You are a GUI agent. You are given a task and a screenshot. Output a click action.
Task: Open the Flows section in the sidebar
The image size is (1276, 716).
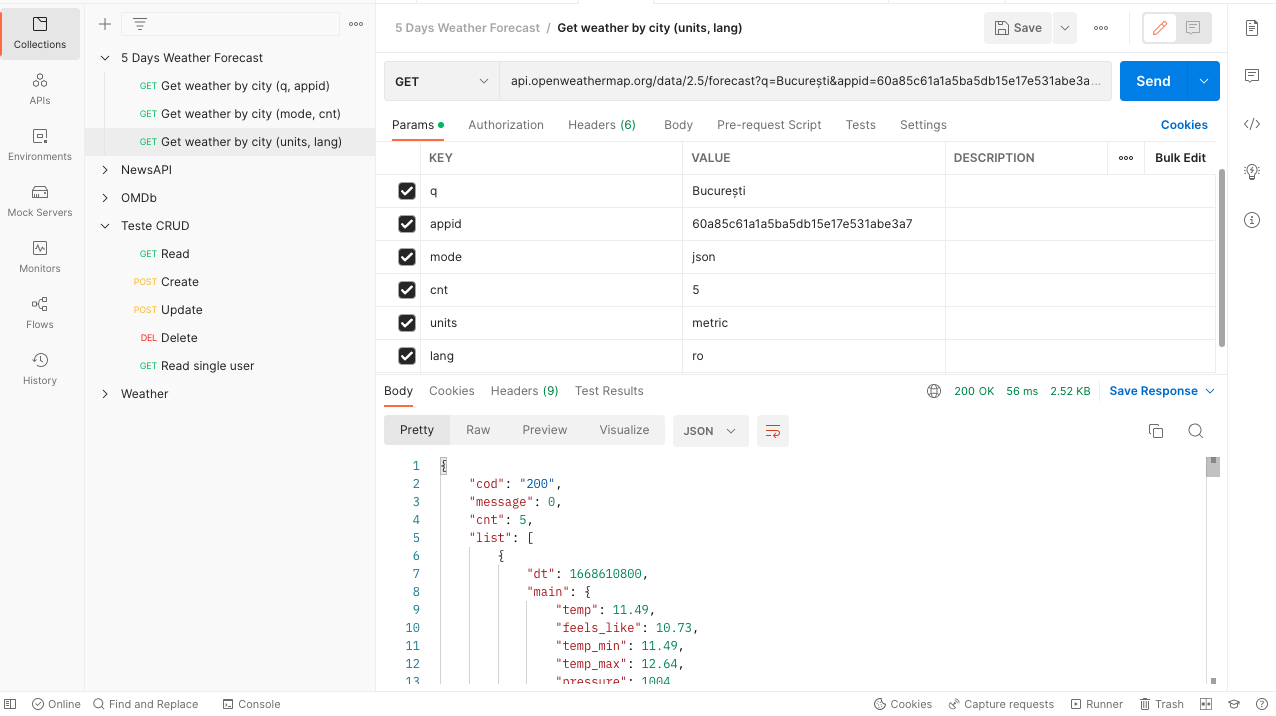click(x=40, y=310)
